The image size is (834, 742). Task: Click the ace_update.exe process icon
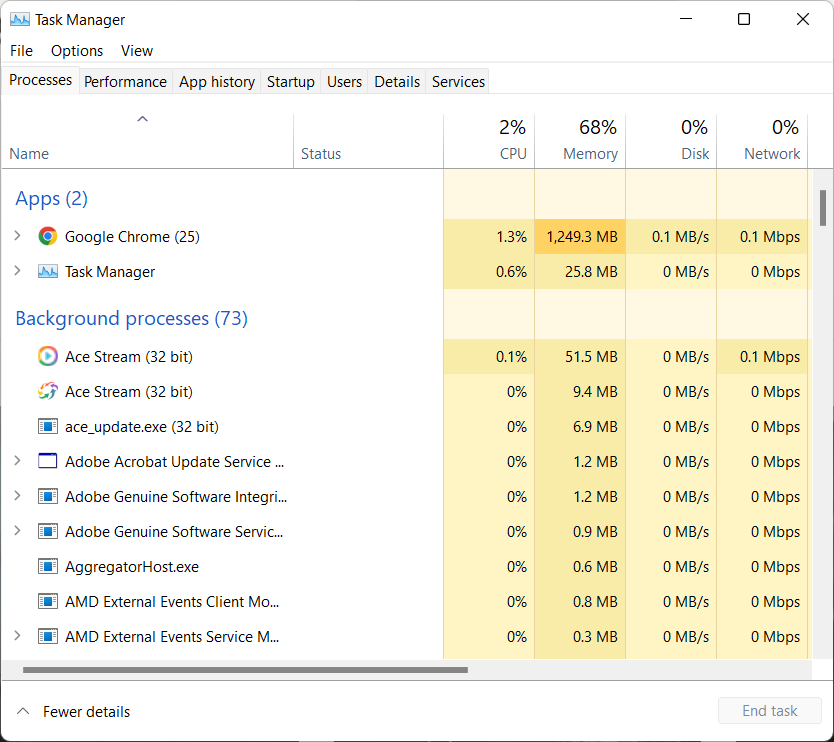(x=47, y=427)
